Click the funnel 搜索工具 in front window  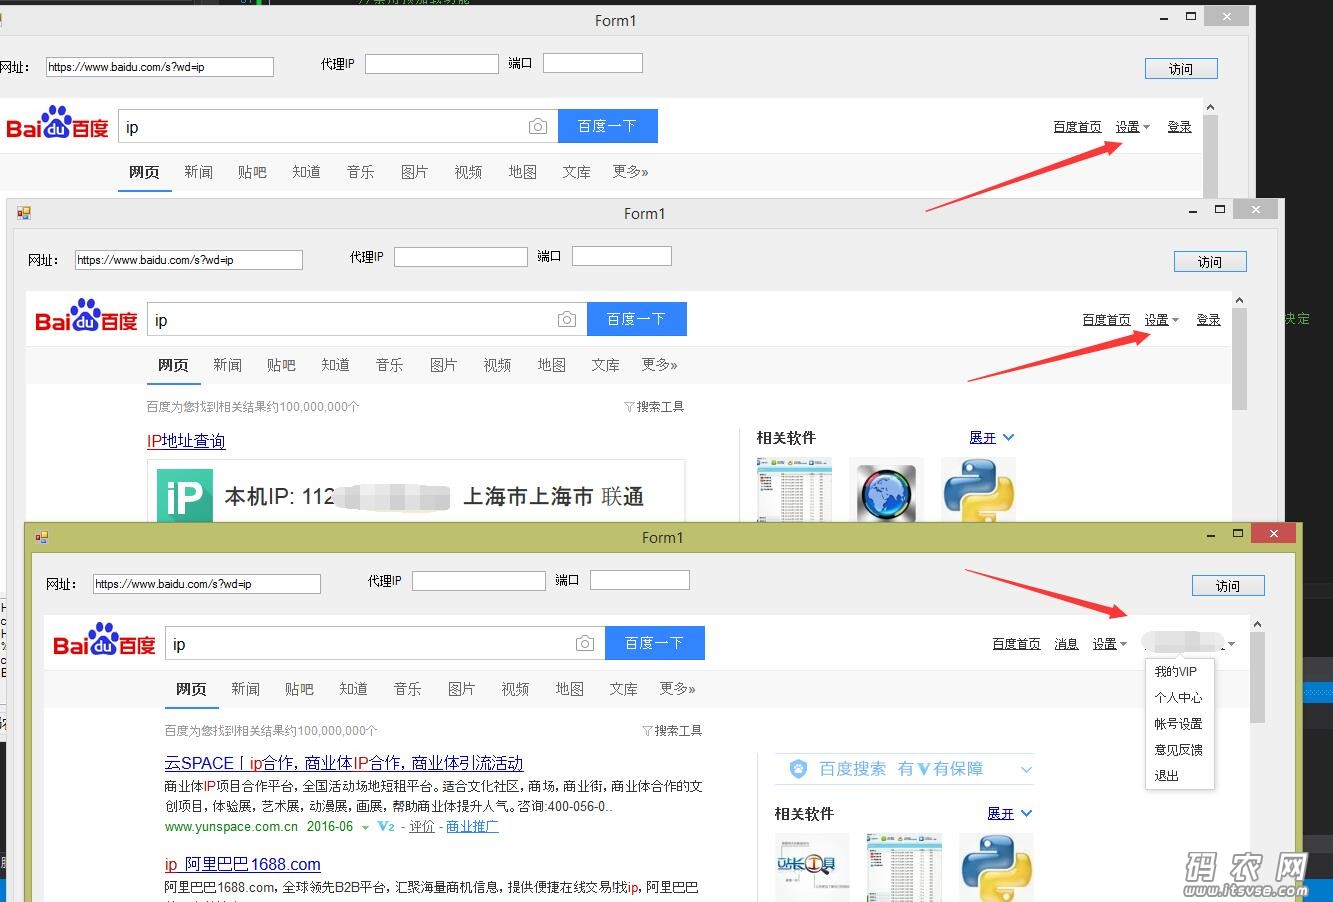point(672,731)
